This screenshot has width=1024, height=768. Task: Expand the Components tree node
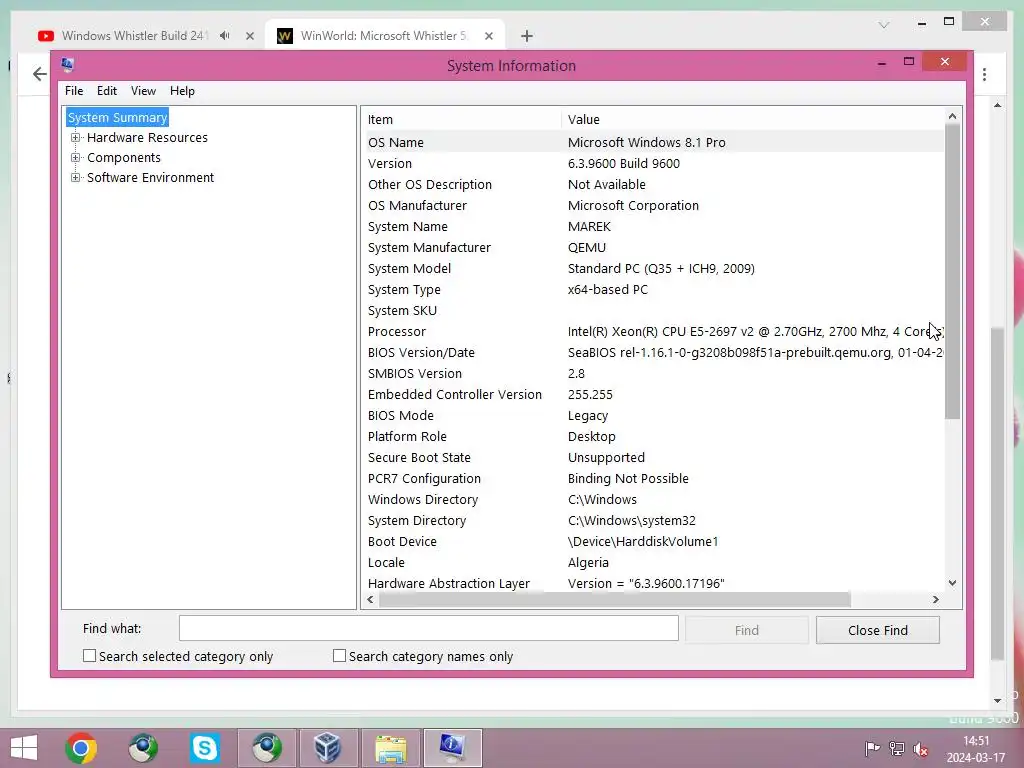(x=76, y=157)
